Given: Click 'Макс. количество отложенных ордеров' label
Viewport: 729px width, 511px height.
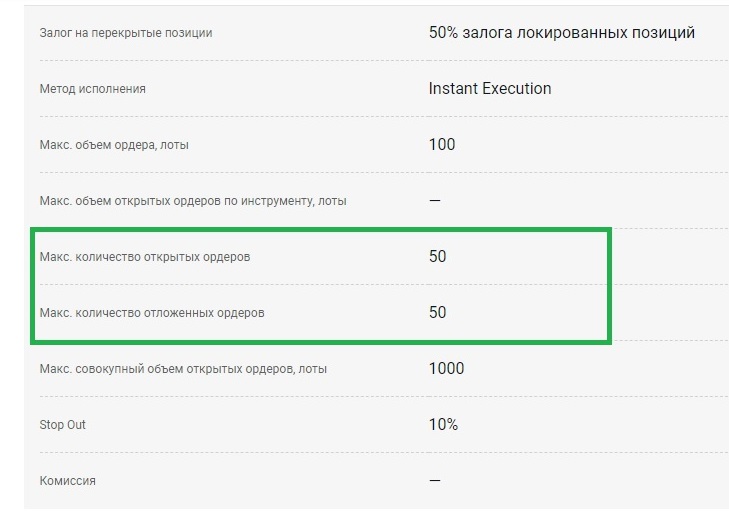Looking at the screenshot, I should [152, 313].
